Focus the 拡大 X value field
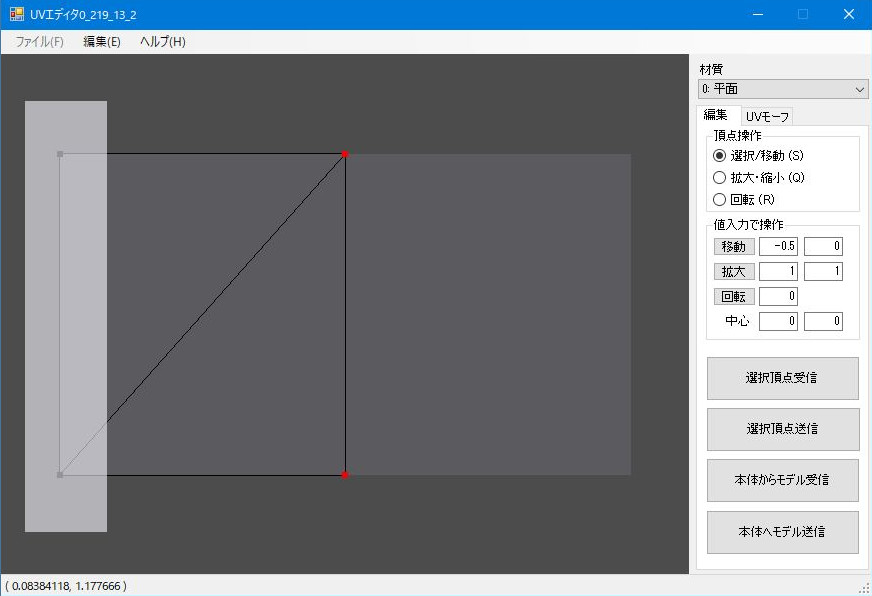This screenshot has width=872, height=596. [778, 271]
